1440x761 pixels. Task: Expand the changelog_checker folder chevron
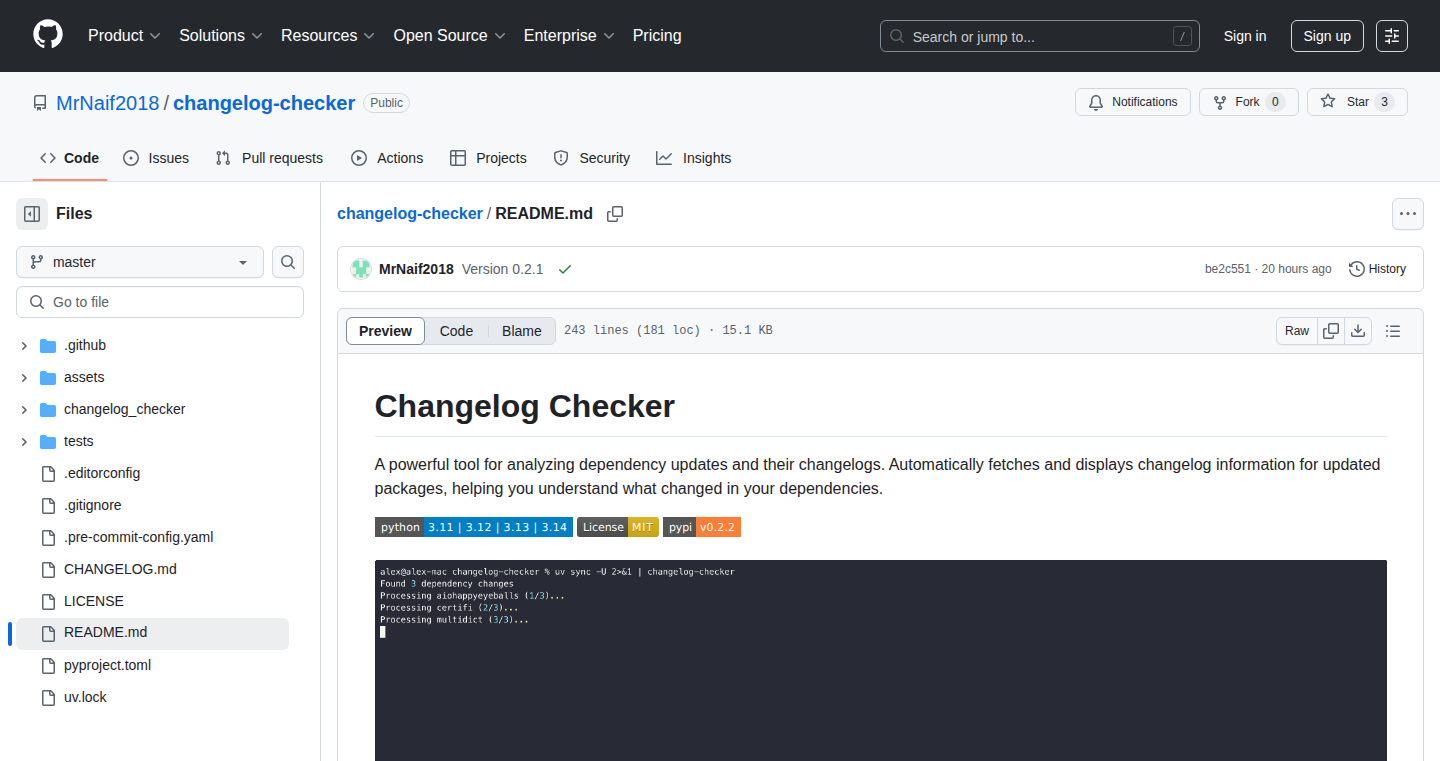[24, 409]
